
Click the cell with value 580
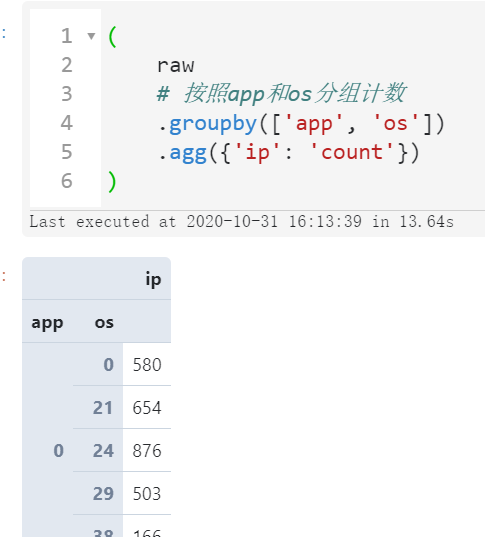[147, 364]
